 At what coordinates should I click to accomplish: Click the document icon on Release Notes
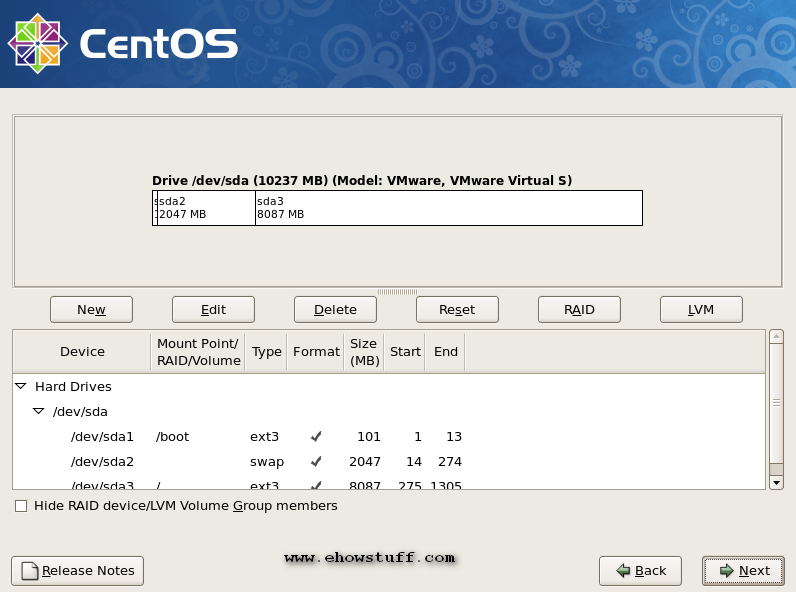click(x=30, y=571)
